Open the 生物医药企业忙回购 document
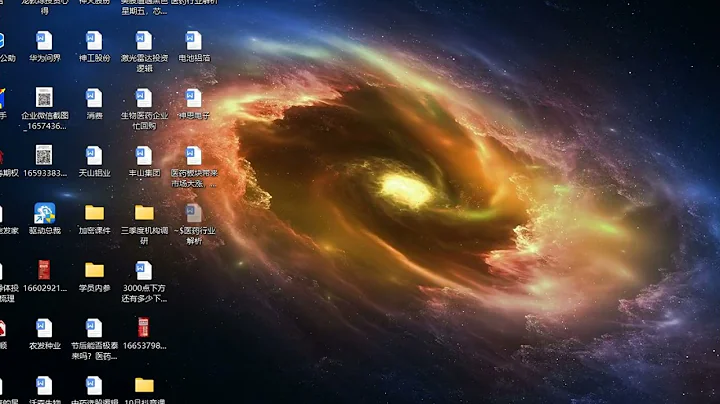The width and height of the screenshot is (720, 404). pyautogui.click(x=144, y=99)
